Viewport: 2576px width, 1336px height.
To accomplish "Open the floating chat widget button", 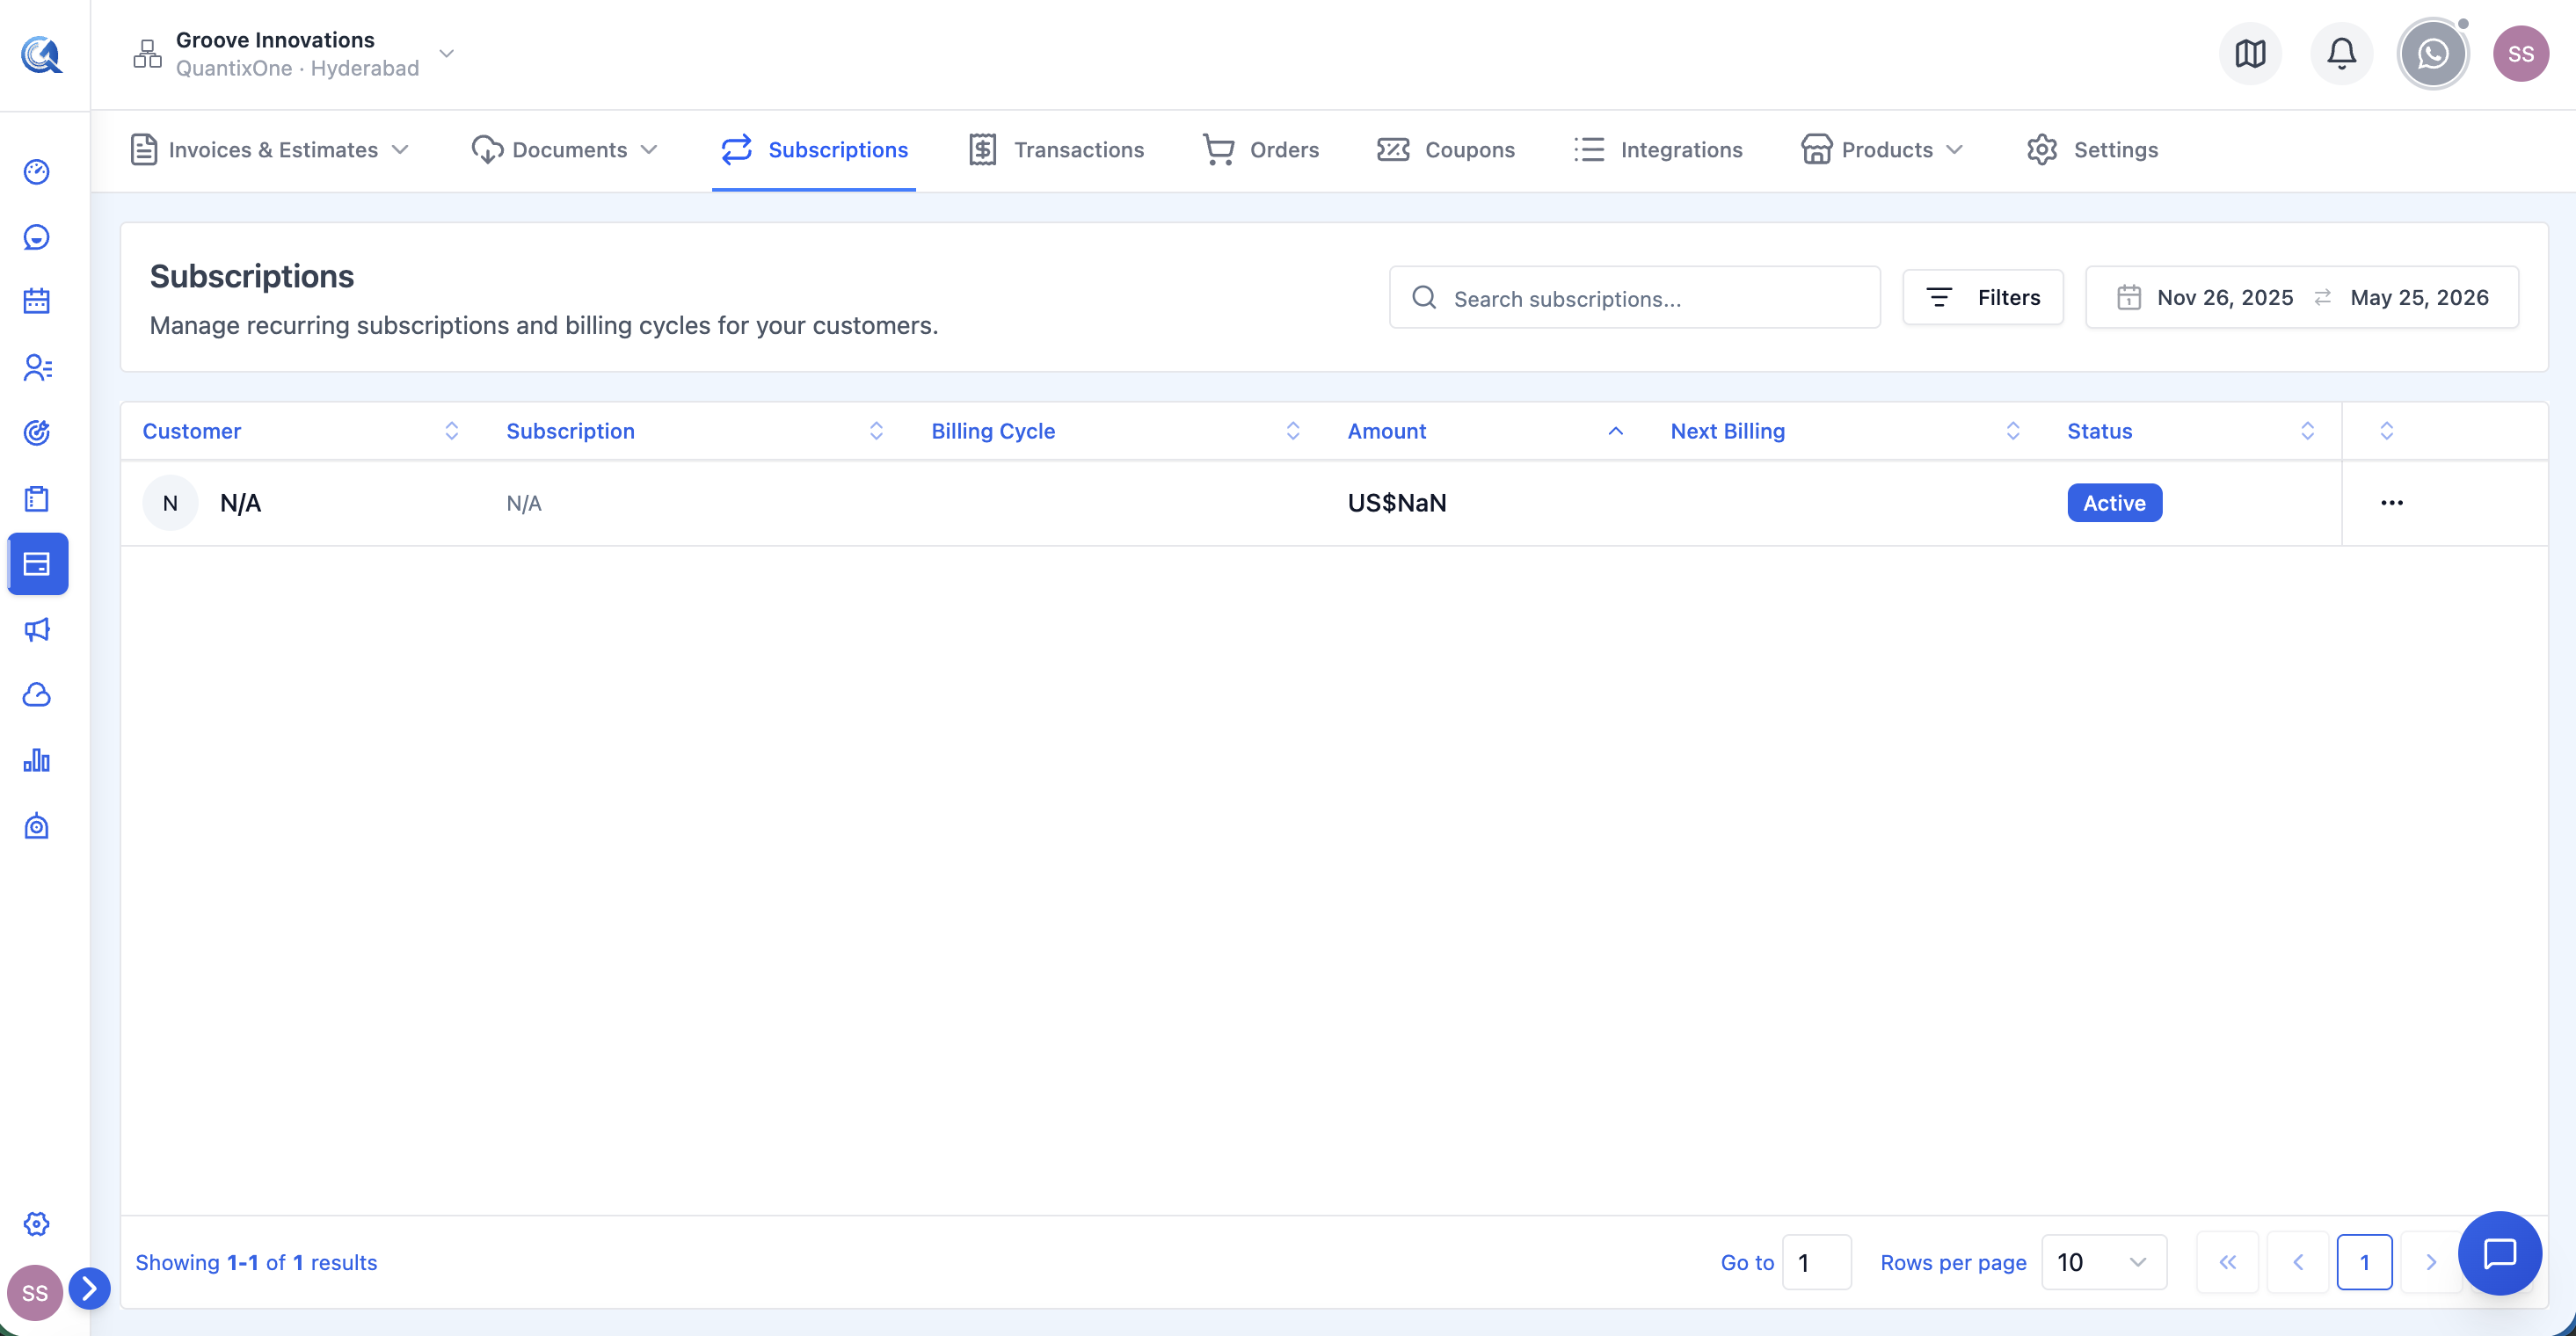I will 2499,1252.
